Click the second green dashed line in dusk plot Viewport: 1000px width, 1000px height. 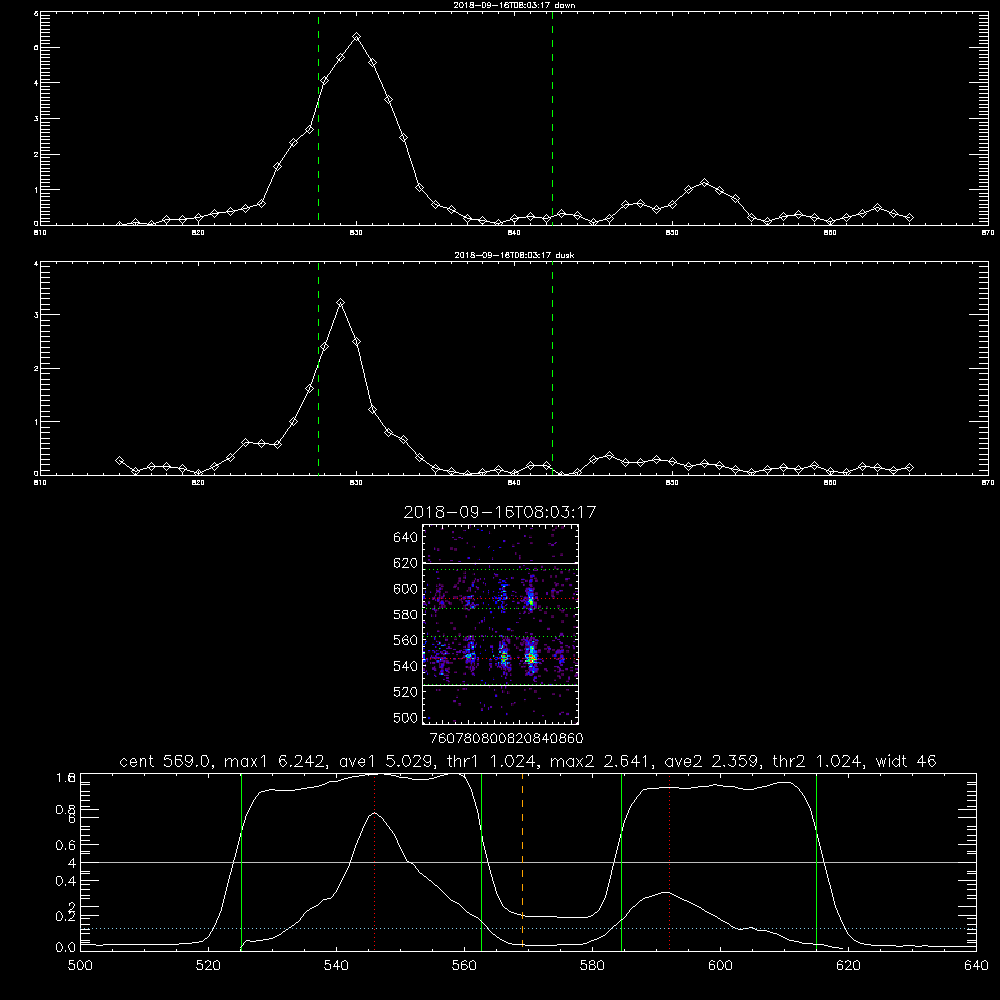(x=552, y=368)
